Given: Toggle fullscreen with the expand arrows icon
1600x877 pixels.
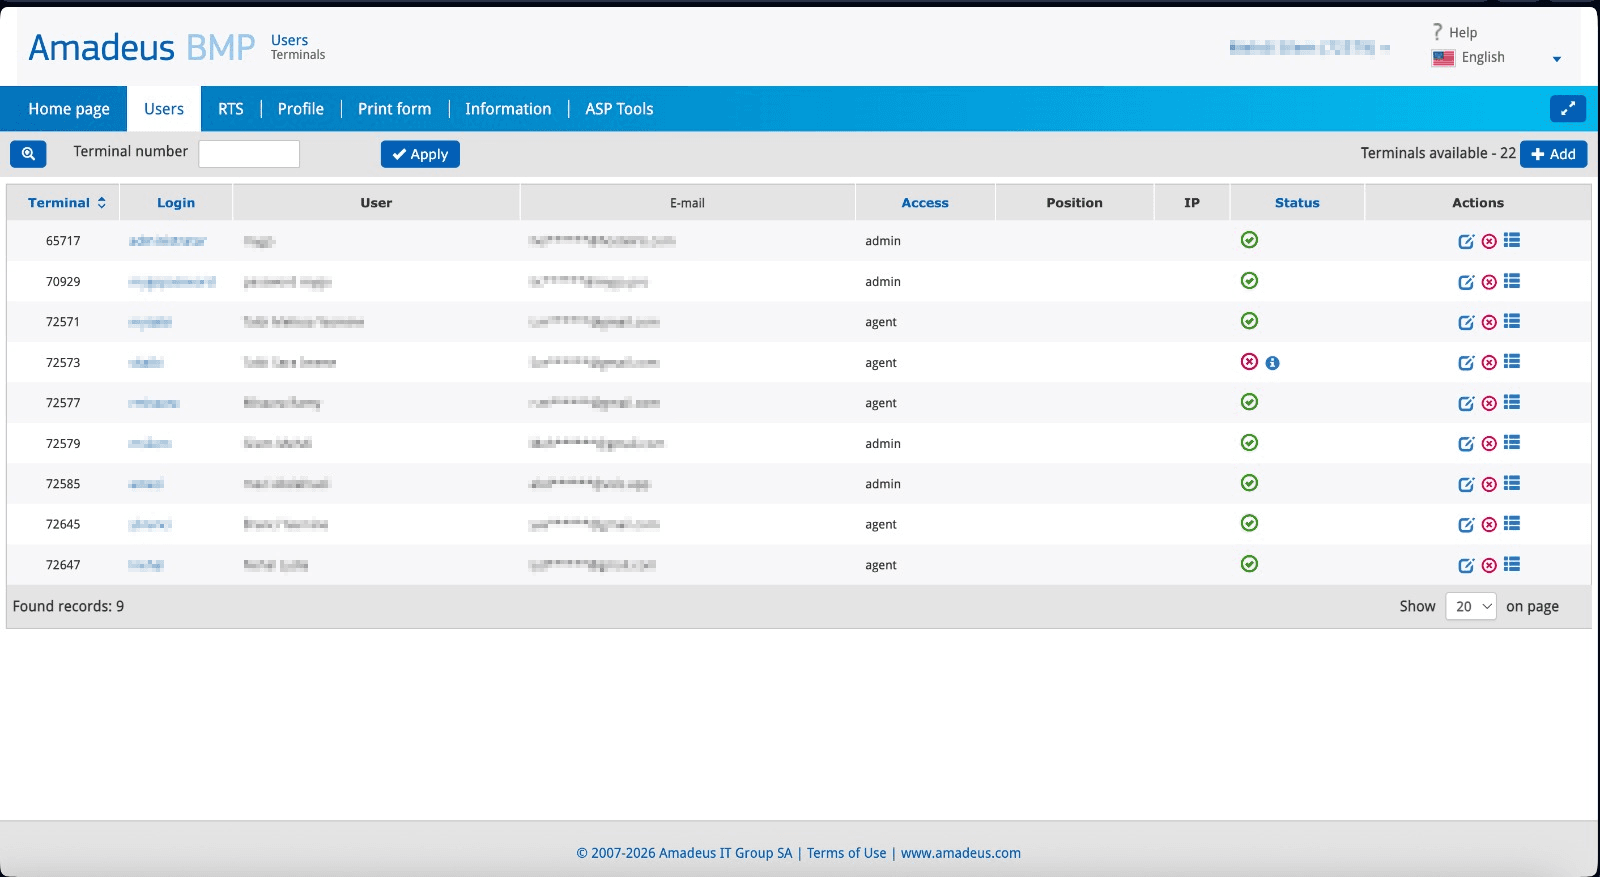Looking at the screenshot, I should coord(1567,108).
